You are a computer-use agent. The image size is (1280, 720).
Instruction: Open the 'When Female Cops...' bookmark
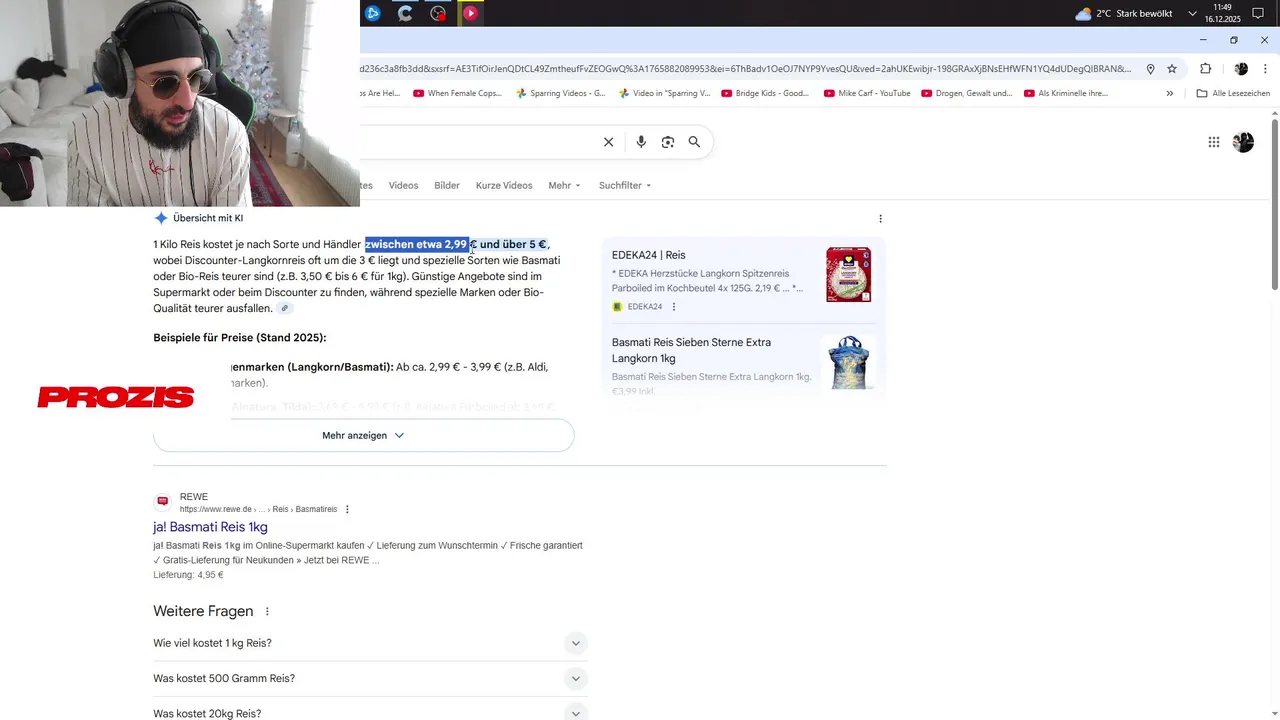[x=457, y=93]
